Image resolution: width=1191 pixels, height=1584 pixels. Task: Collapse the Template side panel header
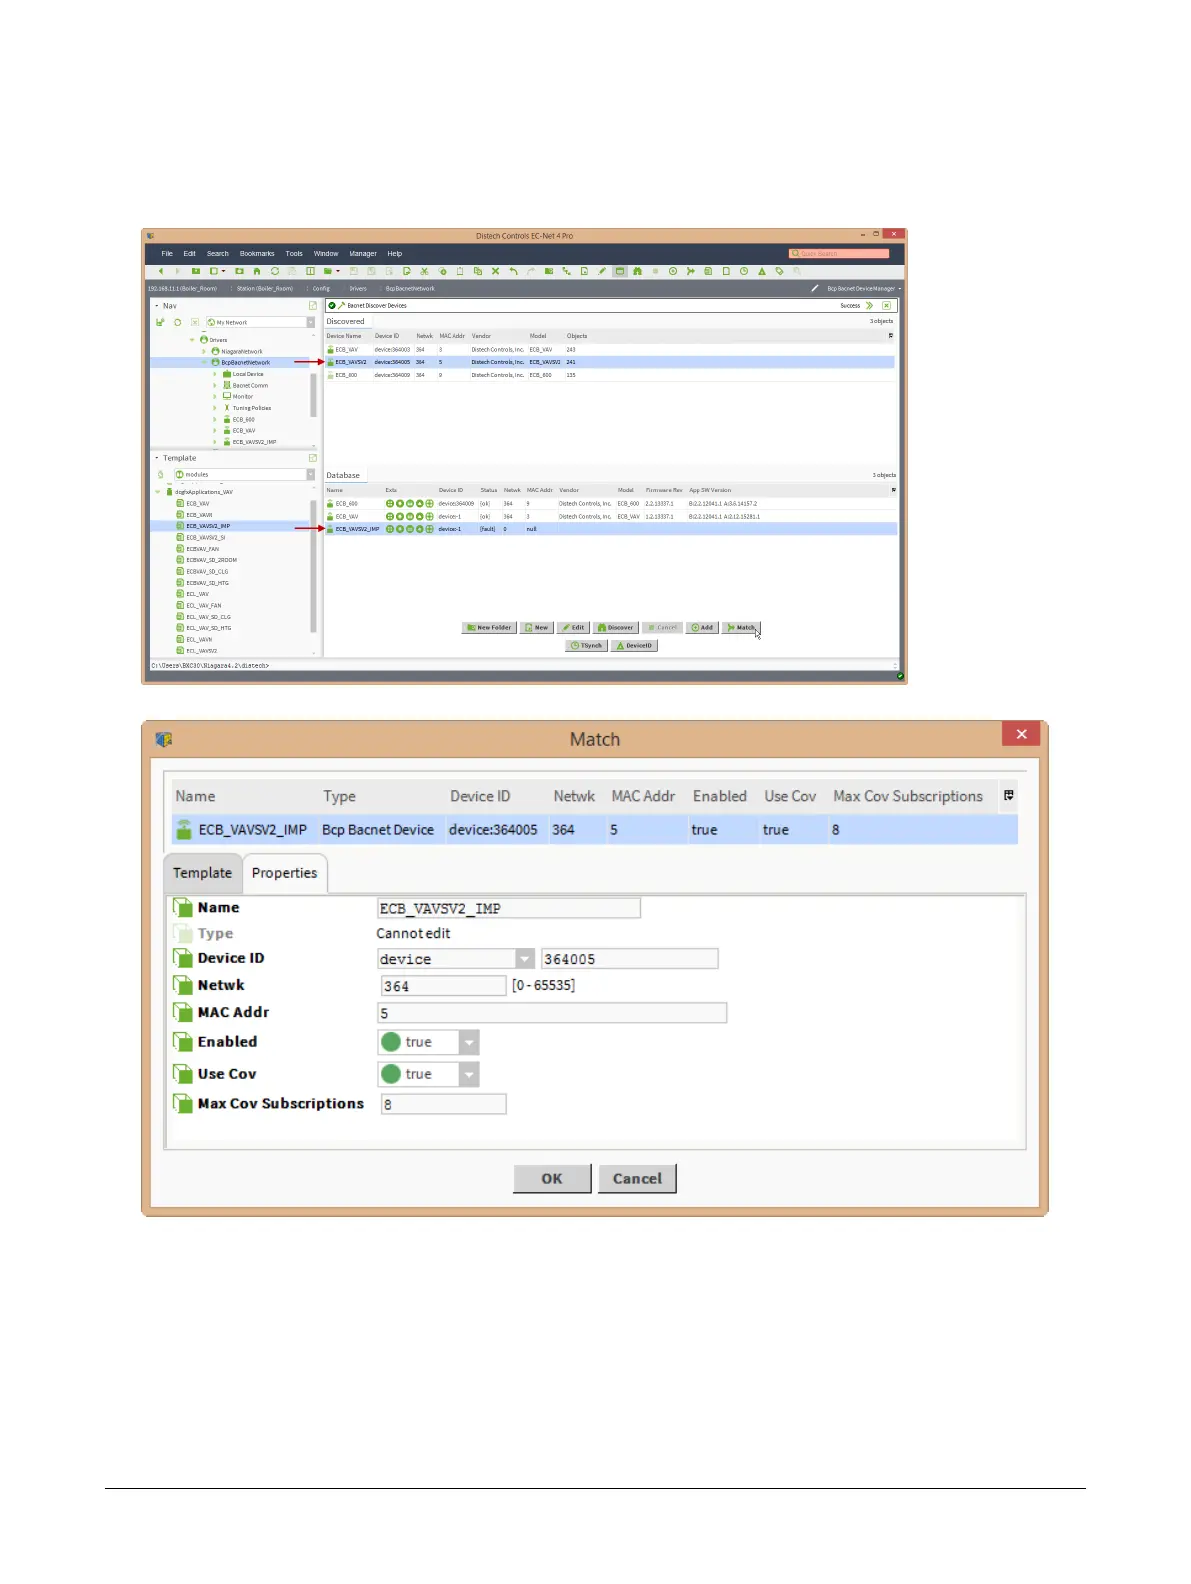(x=157, y=458)
